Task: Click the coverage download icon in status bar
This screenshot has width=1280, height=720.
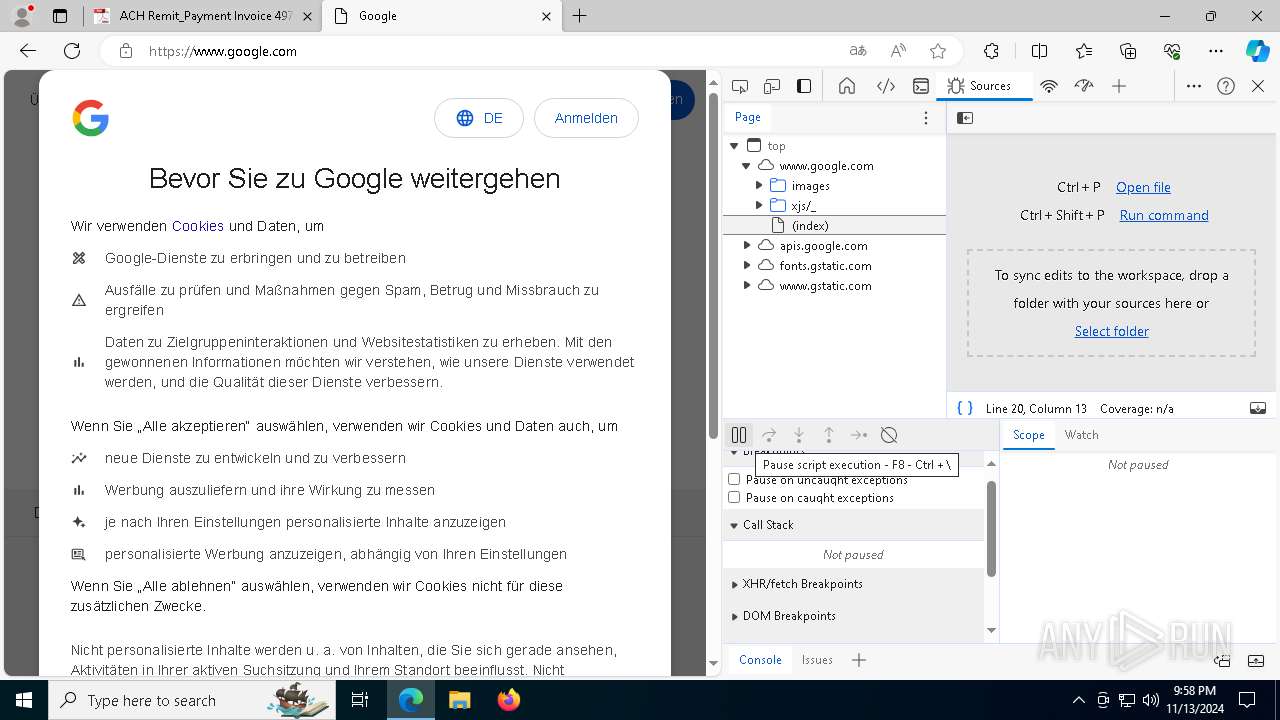Action: [x=1258, y=408]
